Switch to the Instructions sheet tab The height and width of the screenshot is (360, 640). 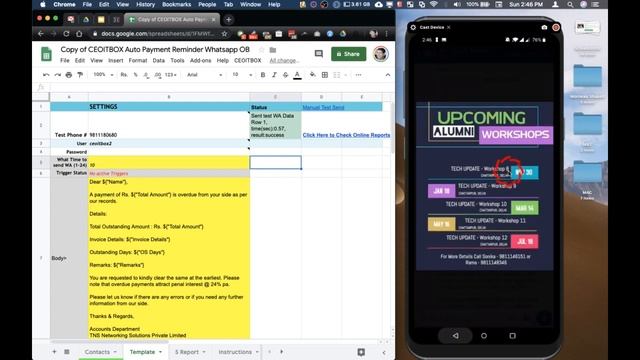[235, 352]
